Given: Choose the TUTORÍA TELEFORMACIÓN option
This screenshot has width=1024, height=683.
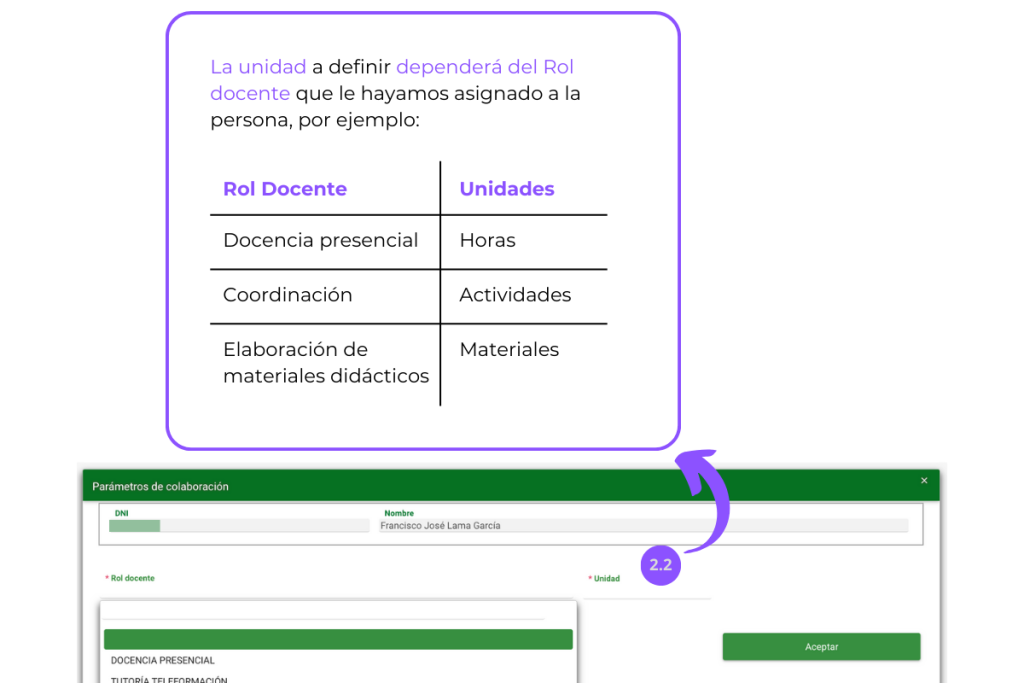Looking at the screenshot, I should [168, 678].
